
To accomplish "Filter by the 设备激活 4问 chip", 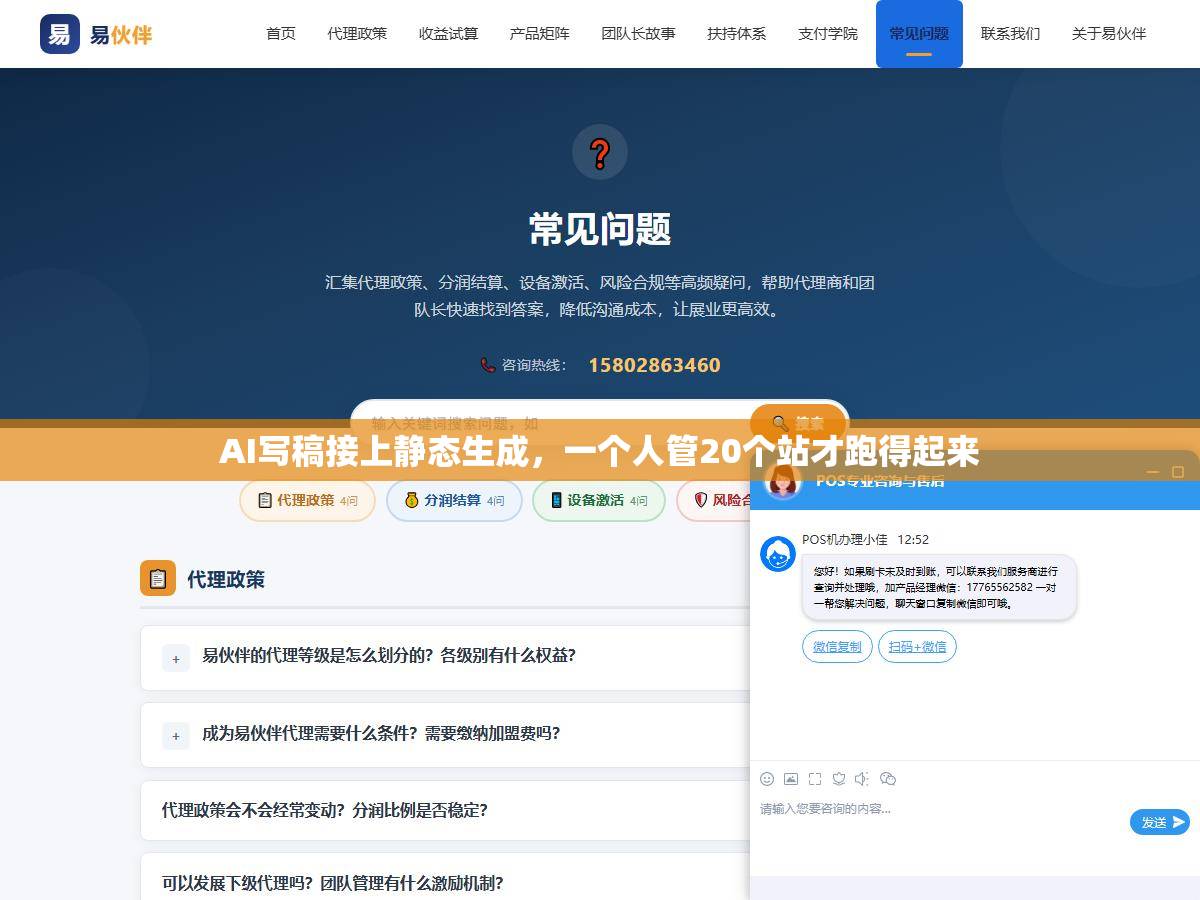I will tap(598, 500).
